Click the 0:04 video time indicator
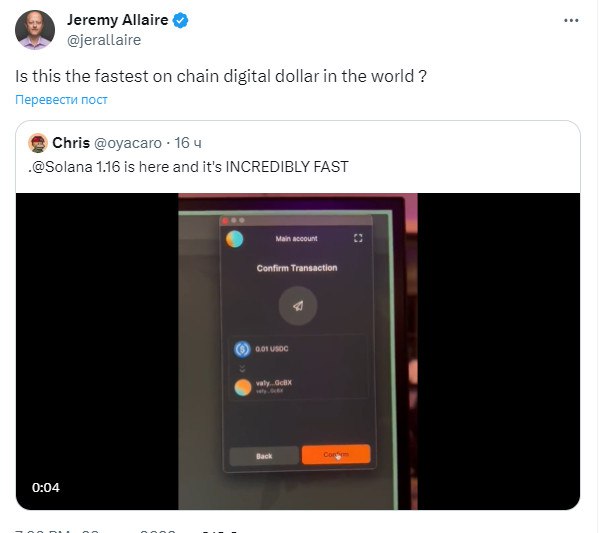Image resolution: width=599 pixels, height=533 pixels. point(46,488)
